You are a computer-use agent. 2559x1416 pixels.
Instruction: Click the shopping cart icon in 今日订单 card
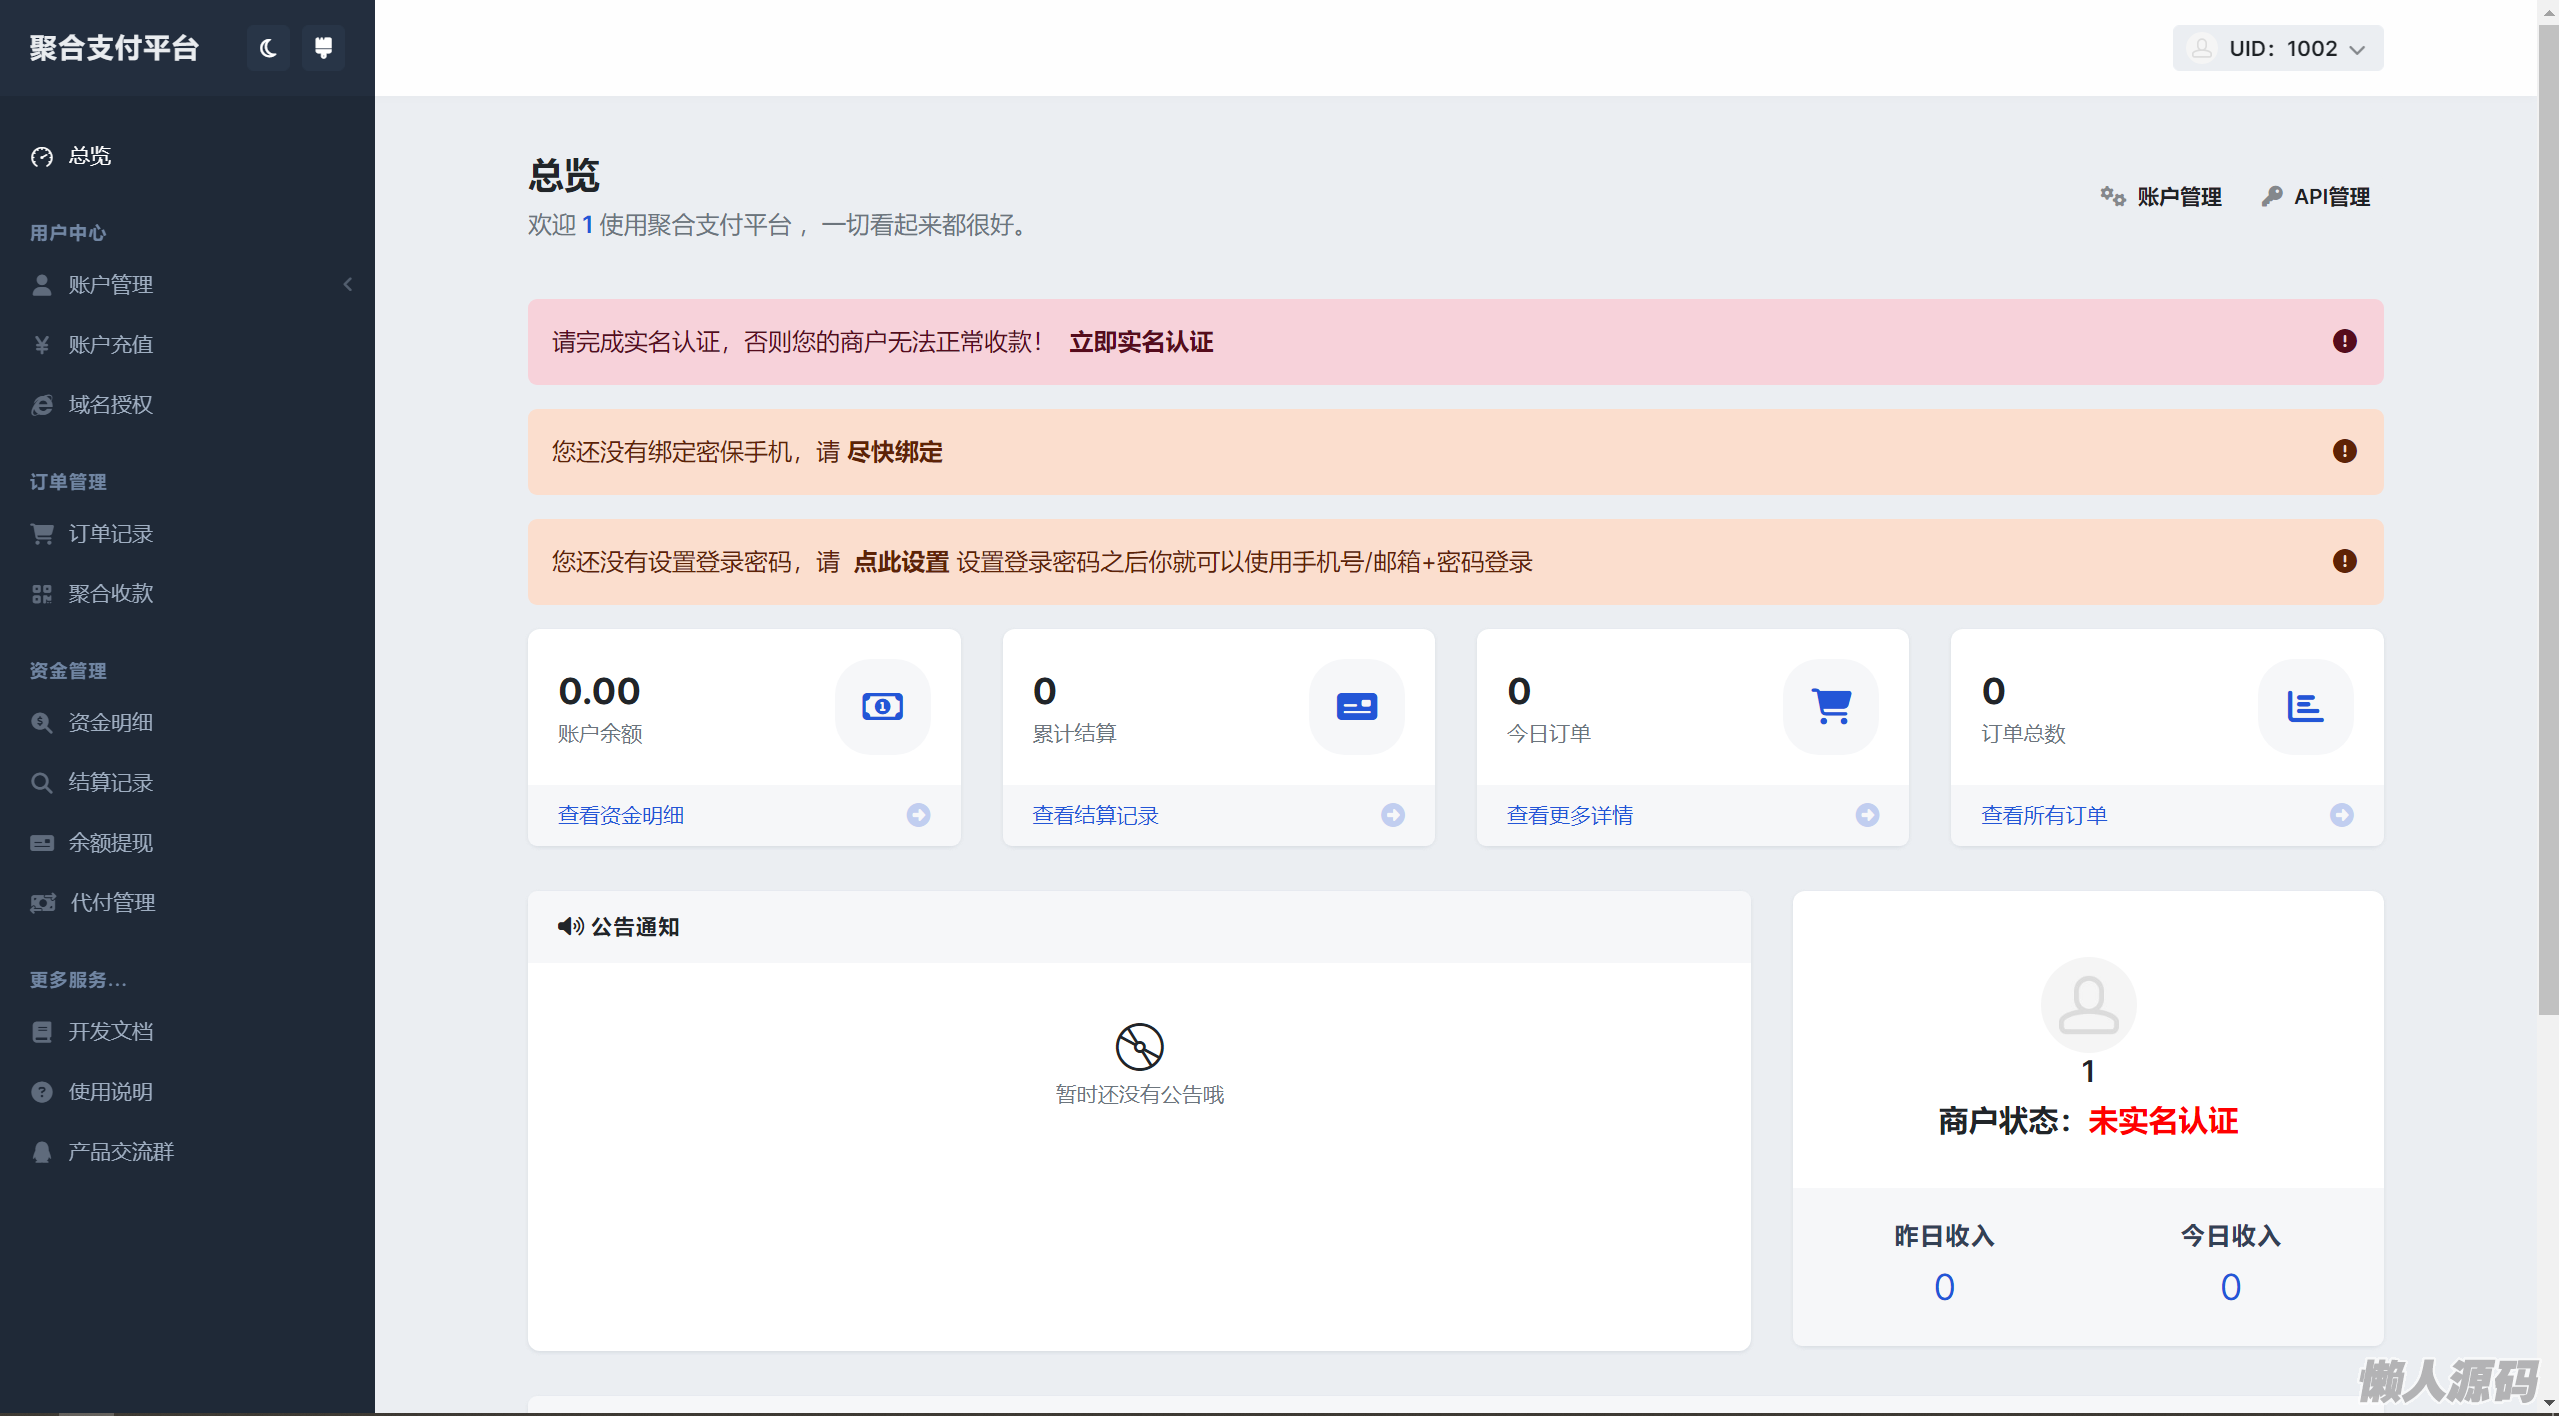pos(1831,707)
